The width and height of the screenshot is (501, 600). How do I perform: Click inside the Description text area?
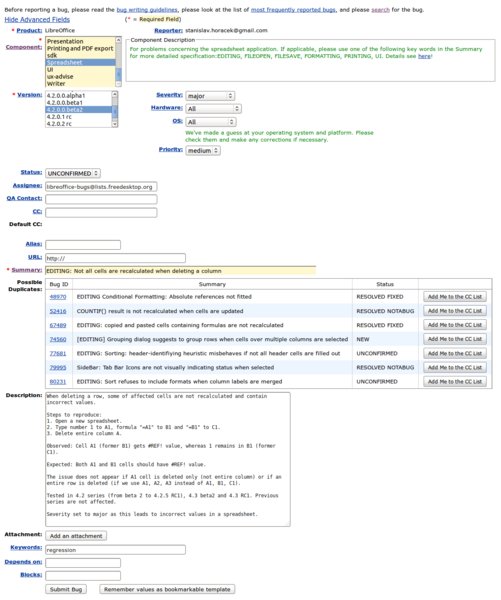[x=168, y=459]
